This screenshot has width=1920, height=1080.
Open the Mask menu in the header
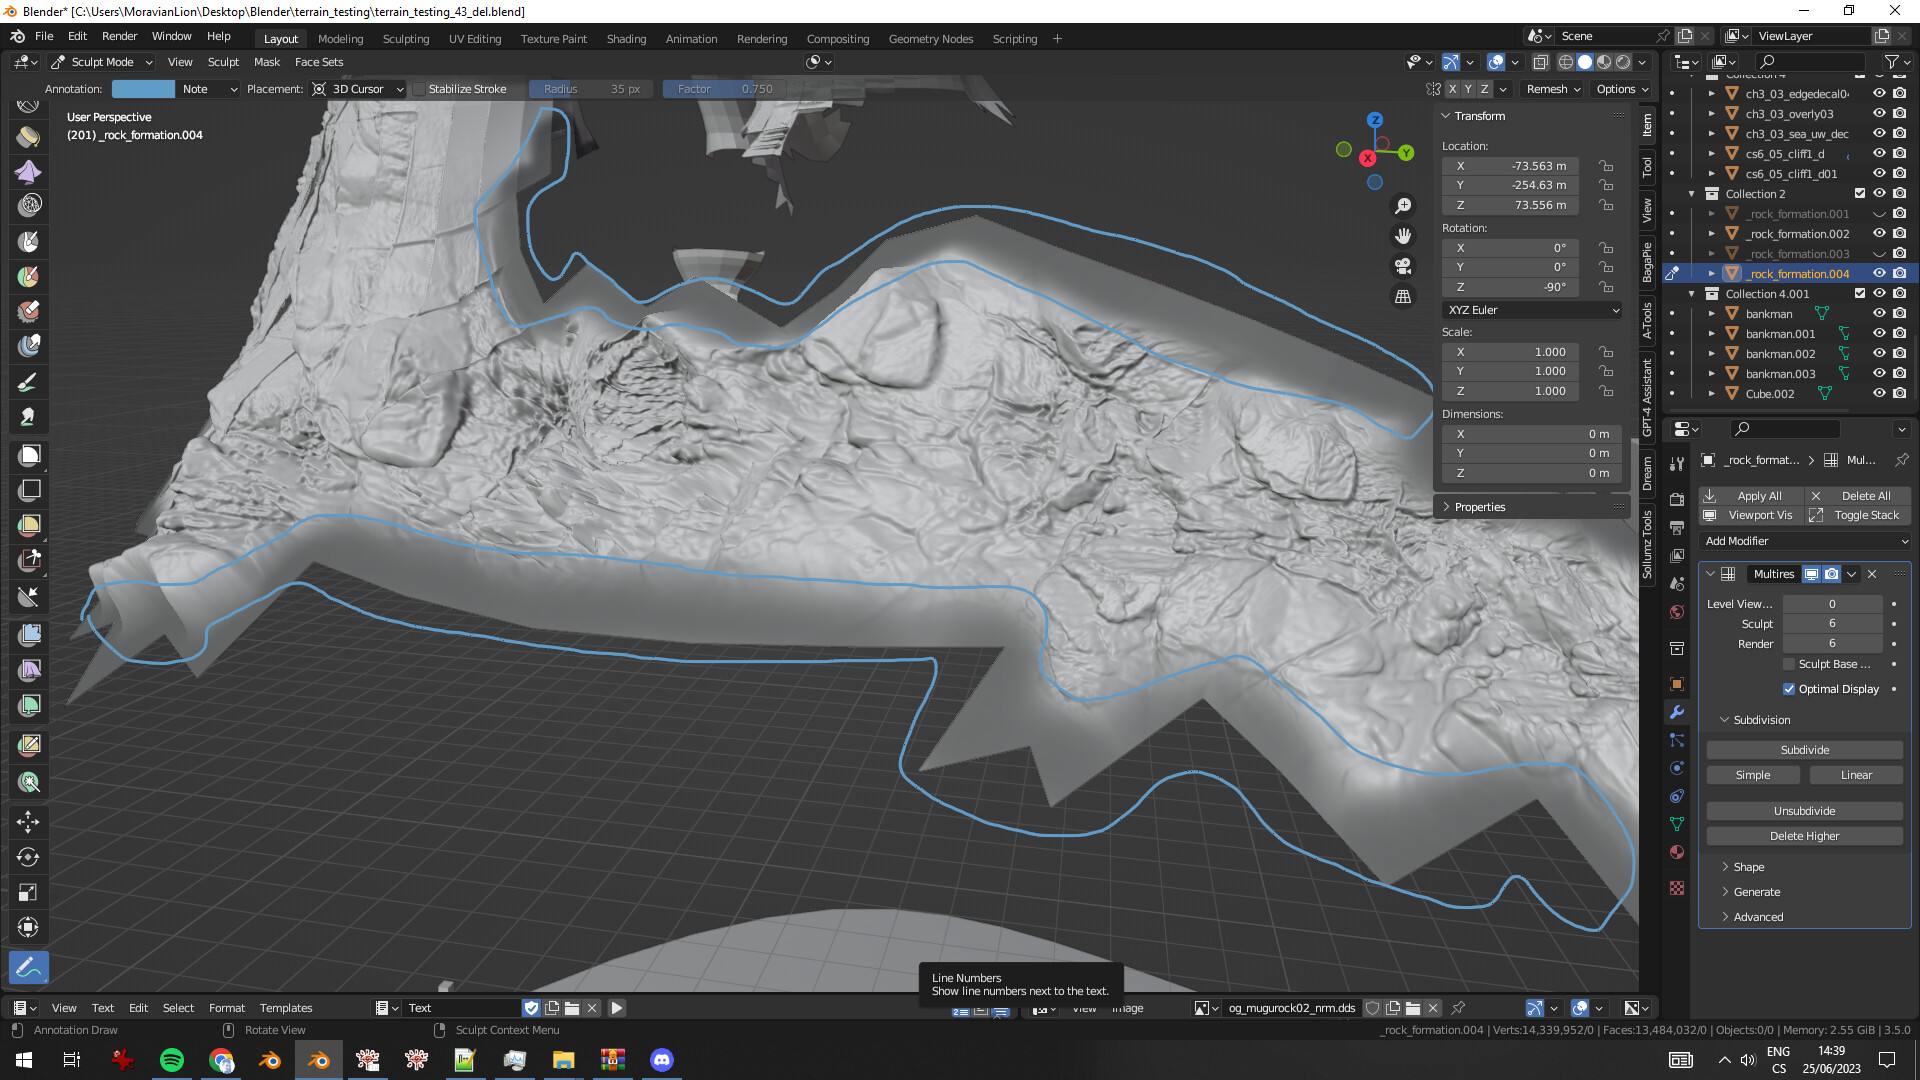266,62
